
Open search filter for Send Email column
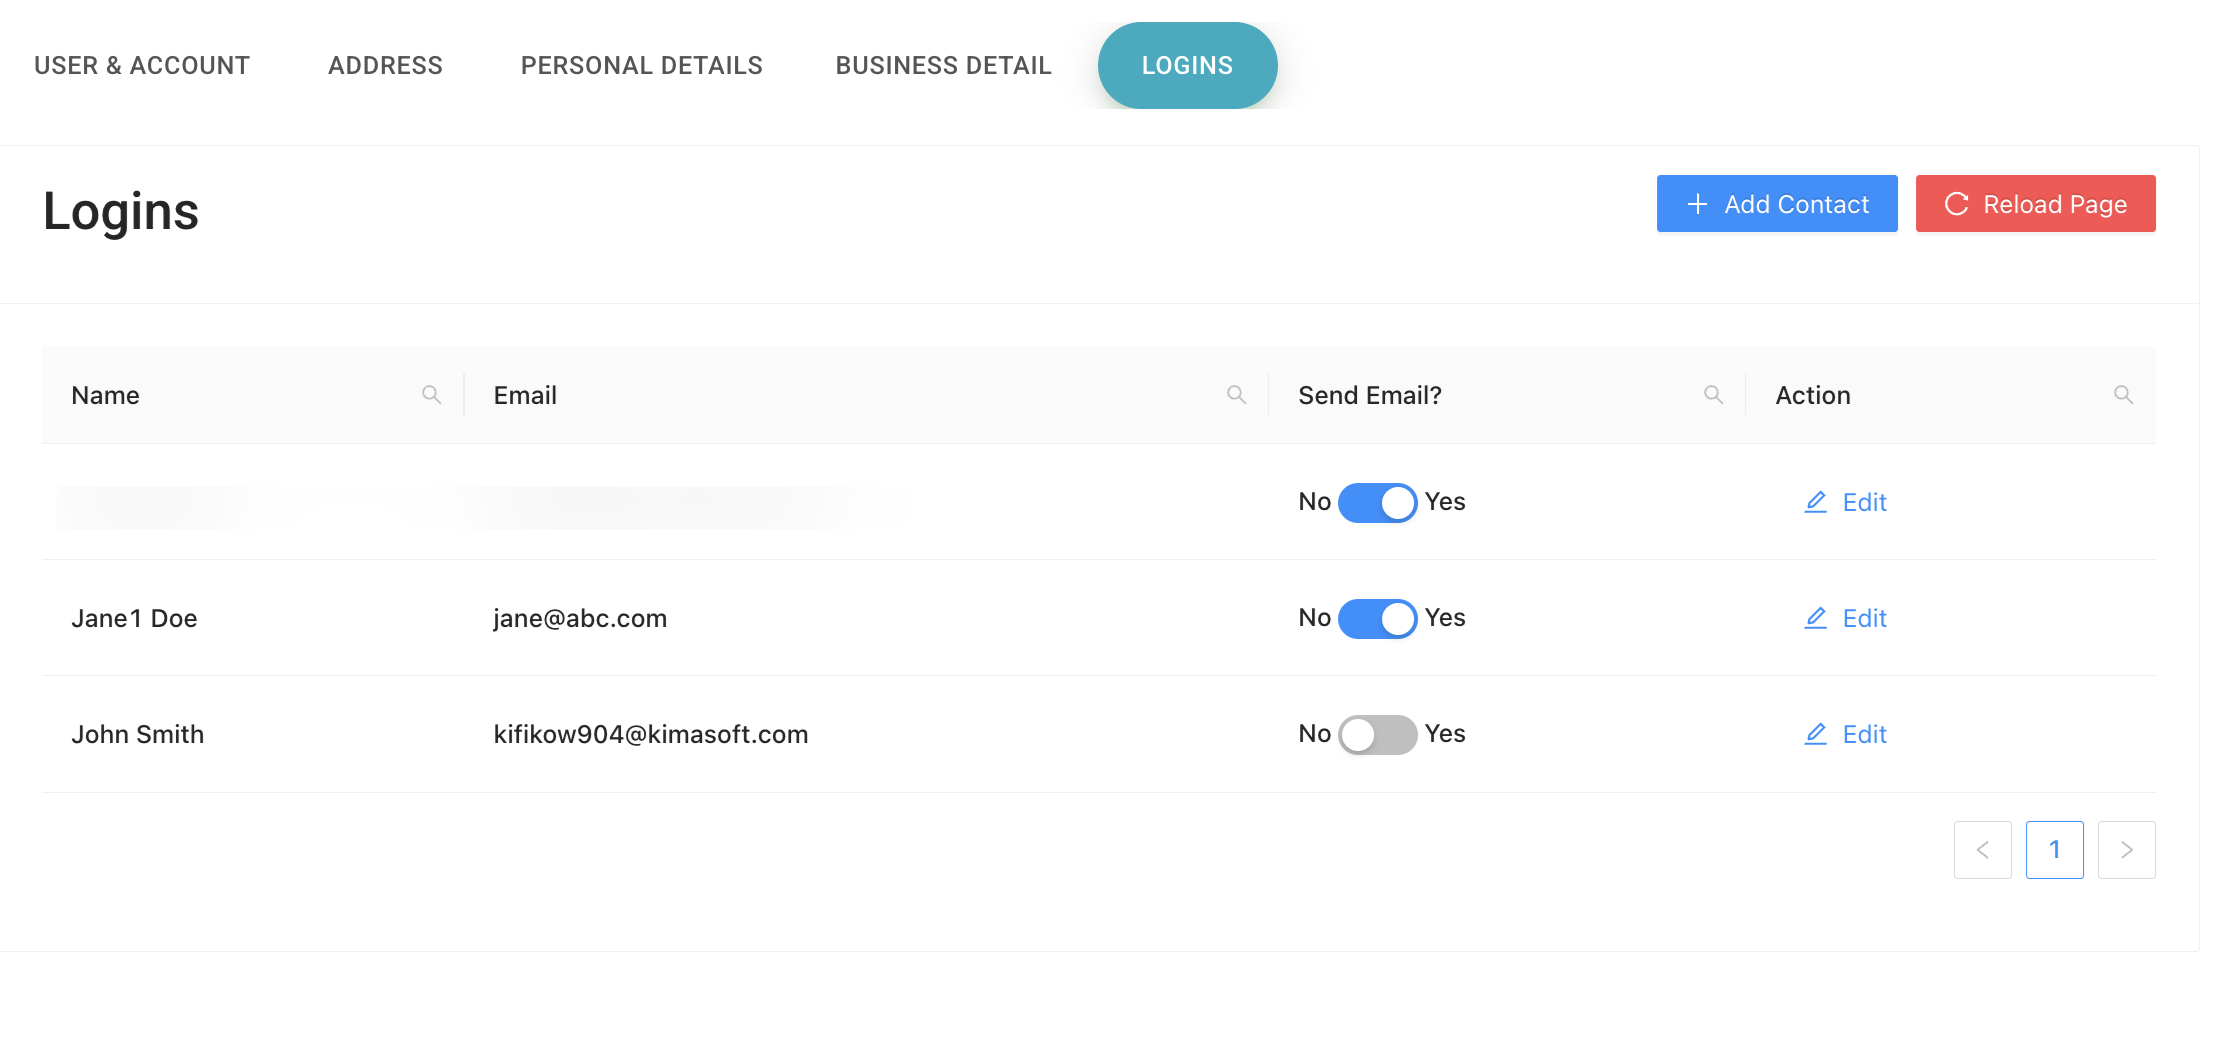pos(1713,395)
